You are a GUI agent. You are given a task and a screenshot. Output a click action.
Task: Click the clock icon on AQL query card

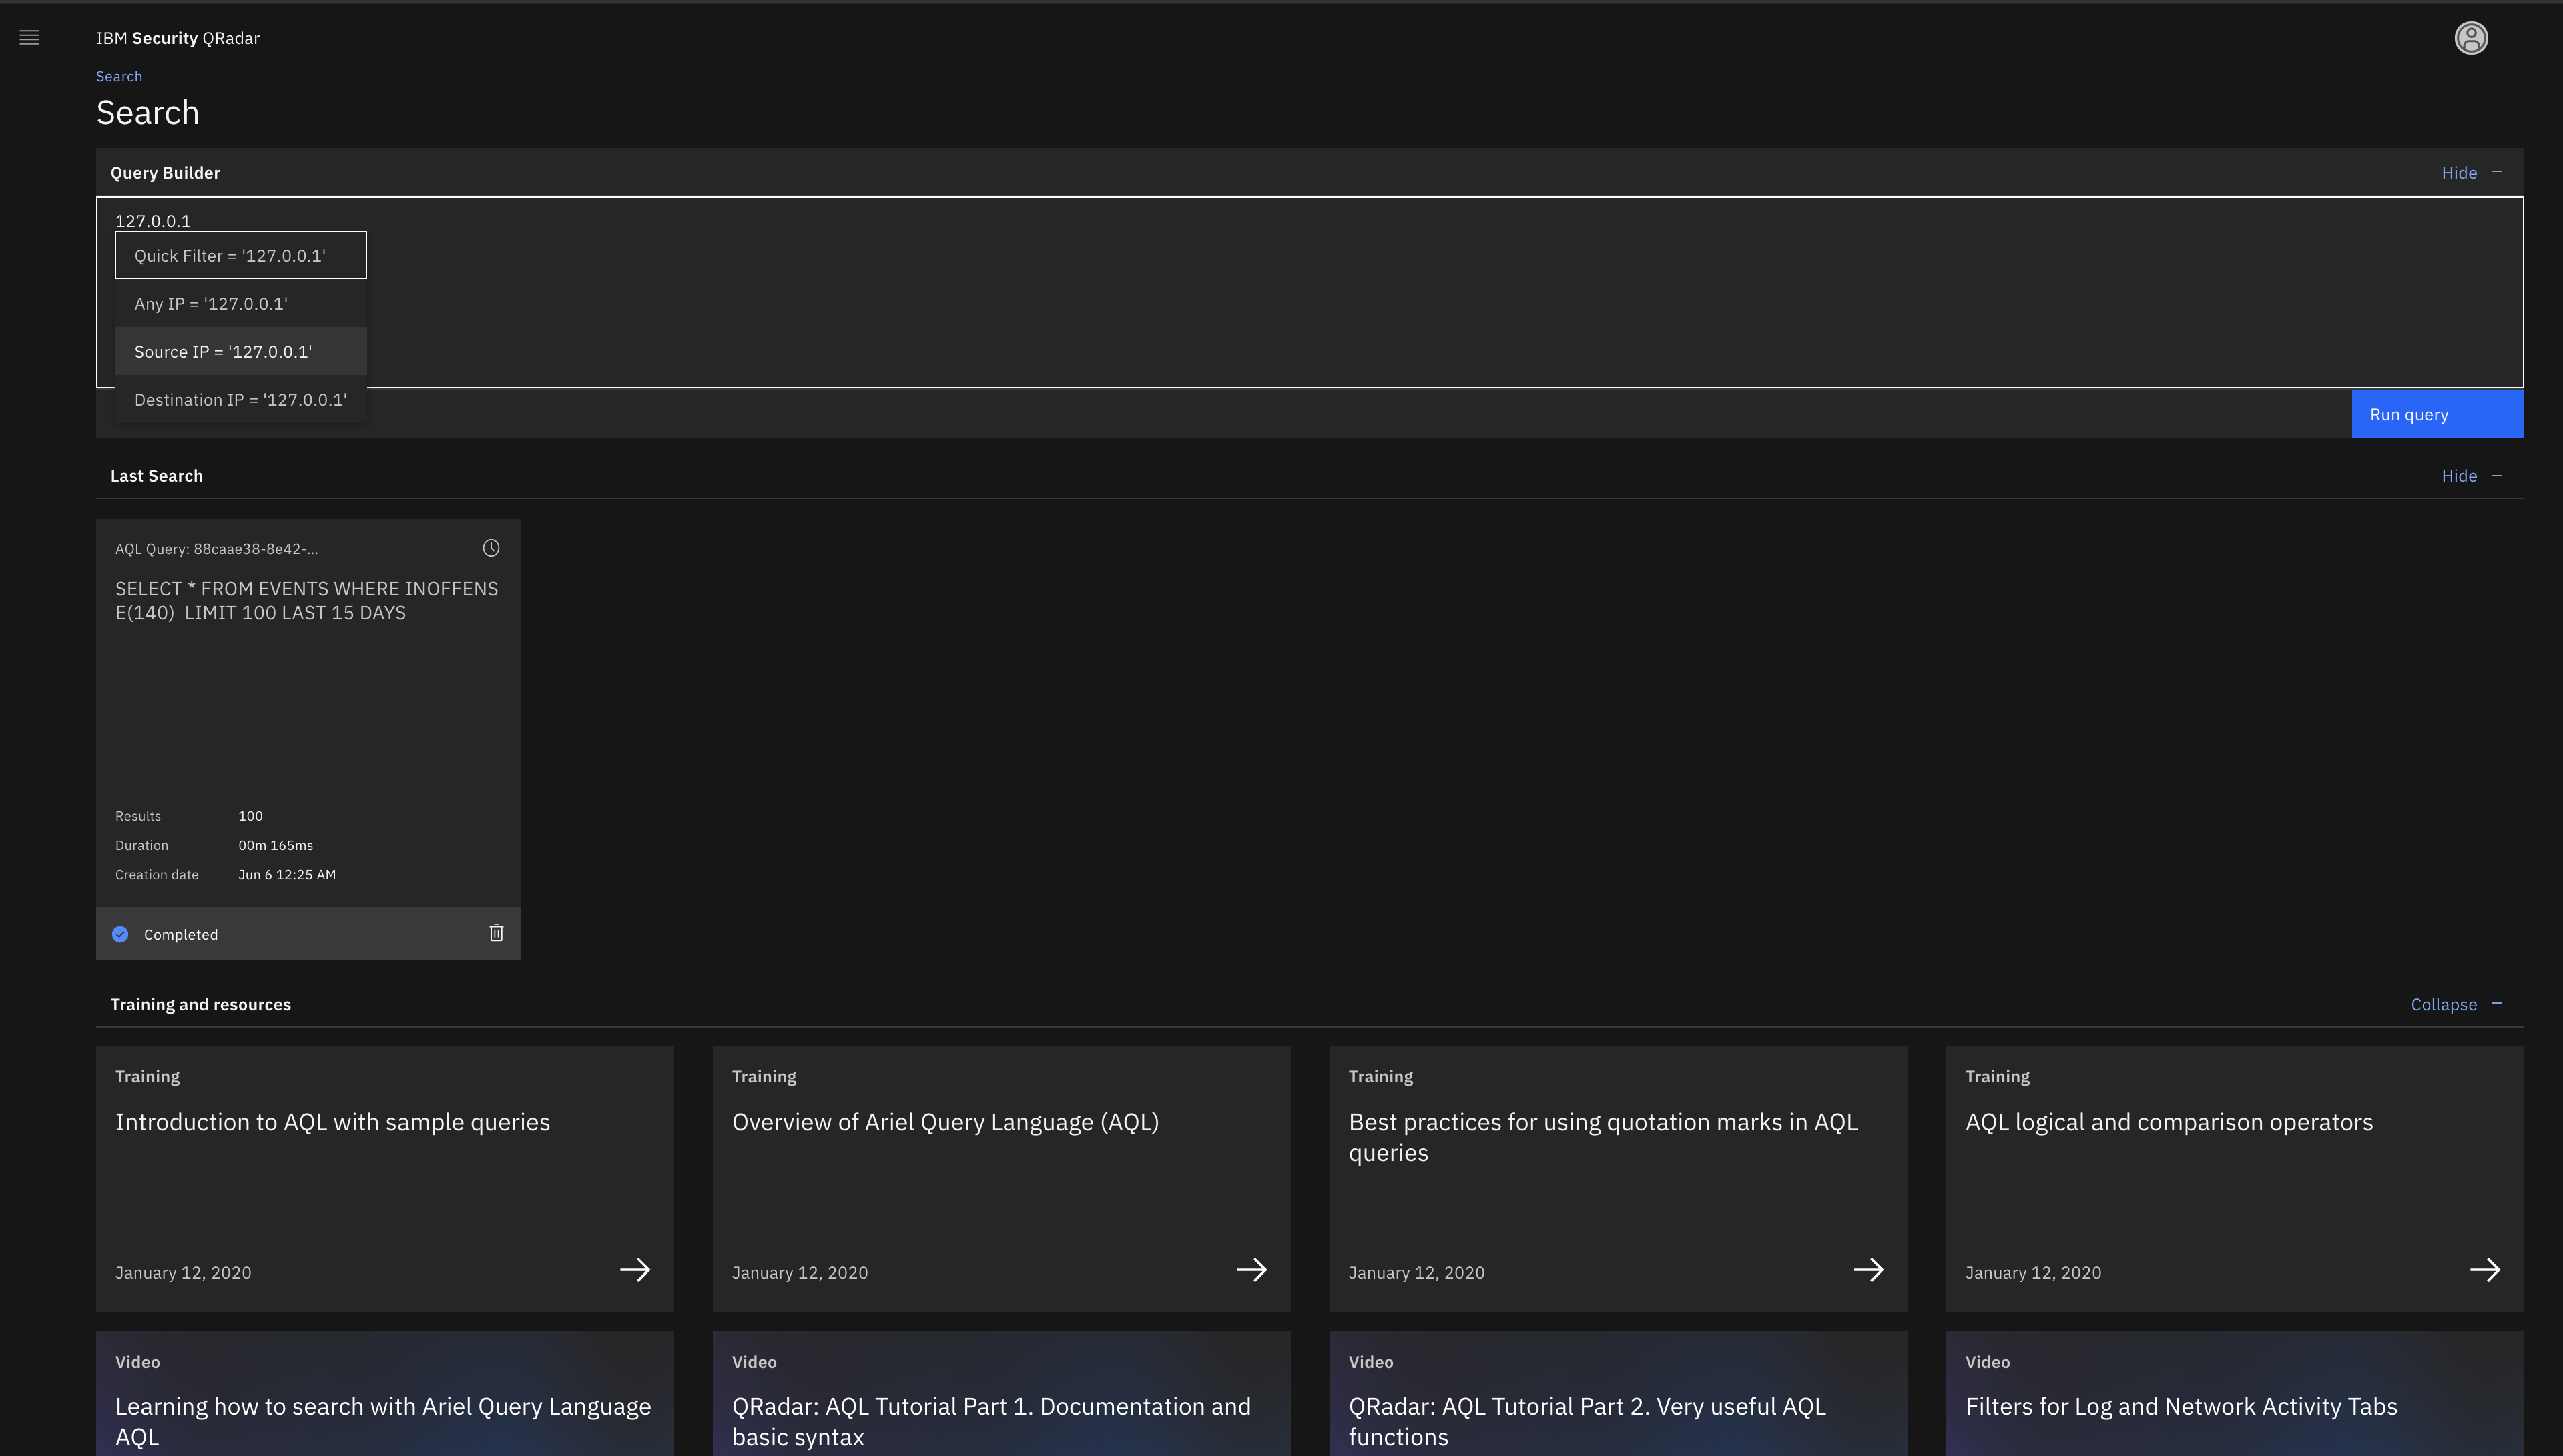click(x=491, y=548)
